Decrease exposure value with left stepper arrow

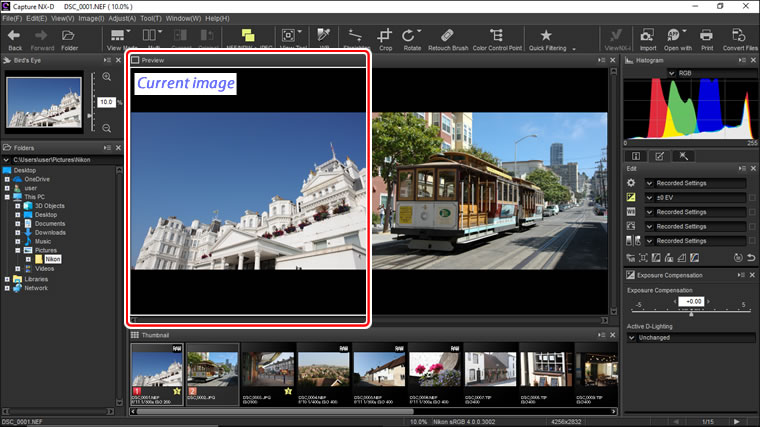[x=675, y=301]
